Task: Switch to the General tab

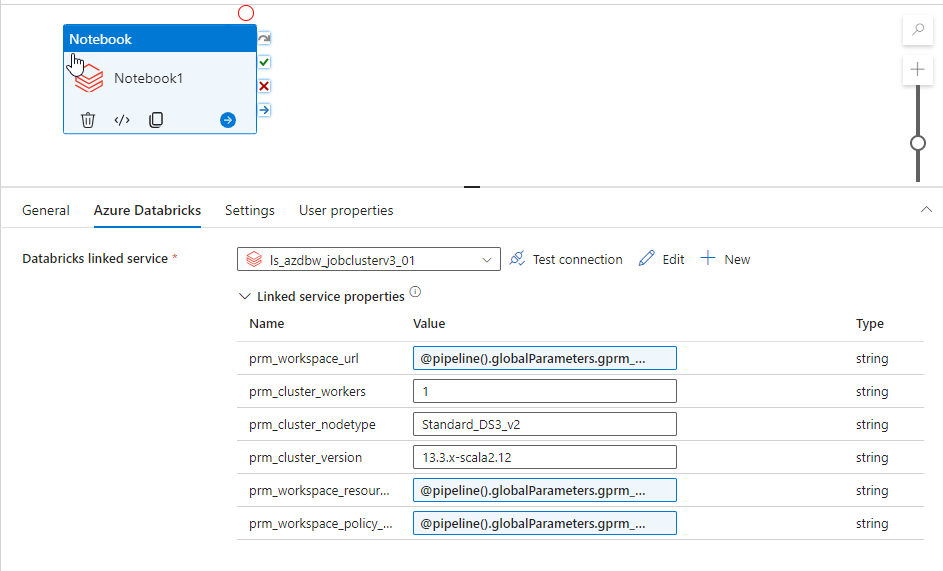Action: pos(46,211)
